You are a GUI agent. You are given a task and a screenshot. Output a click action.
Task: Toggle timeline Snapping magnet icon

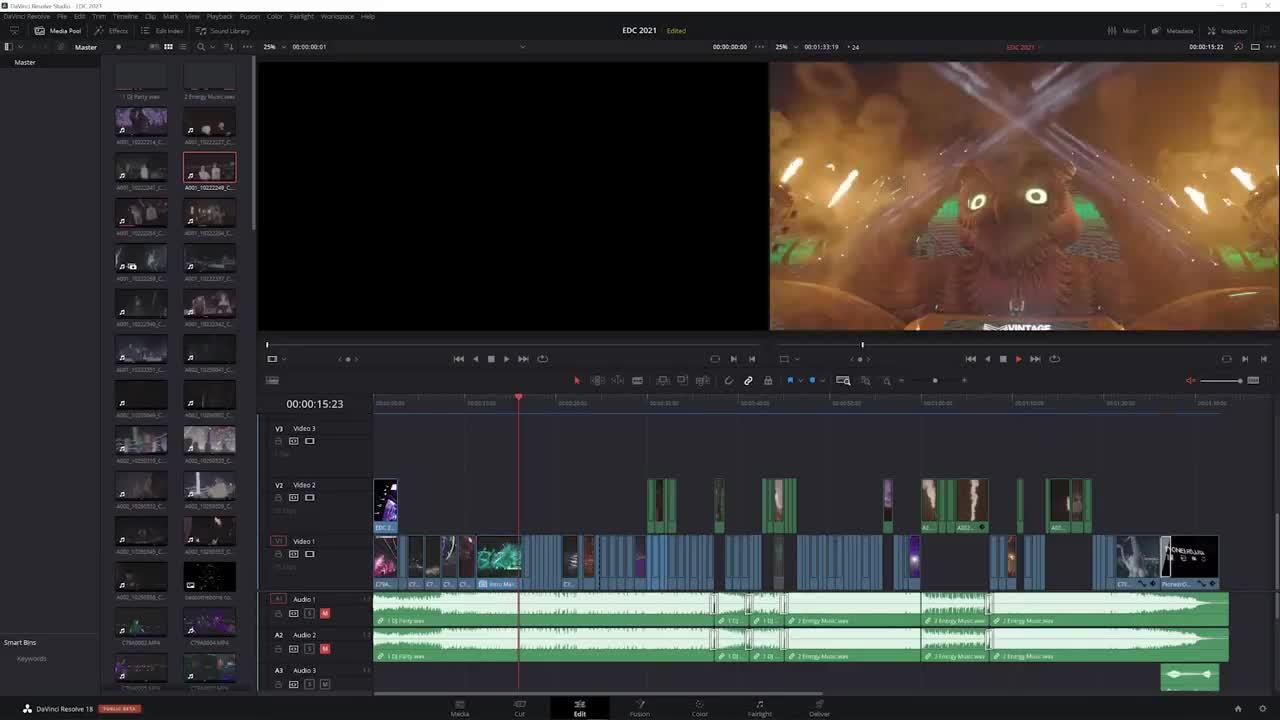[728, 380]
